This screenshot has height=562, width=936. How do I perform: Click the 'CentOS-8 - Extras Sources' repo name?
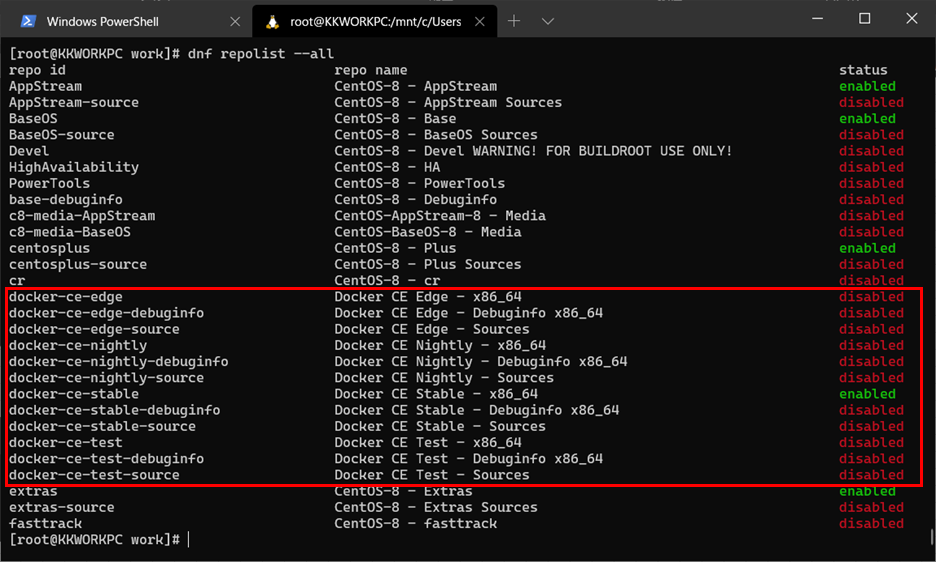click(x=436, y=507)
